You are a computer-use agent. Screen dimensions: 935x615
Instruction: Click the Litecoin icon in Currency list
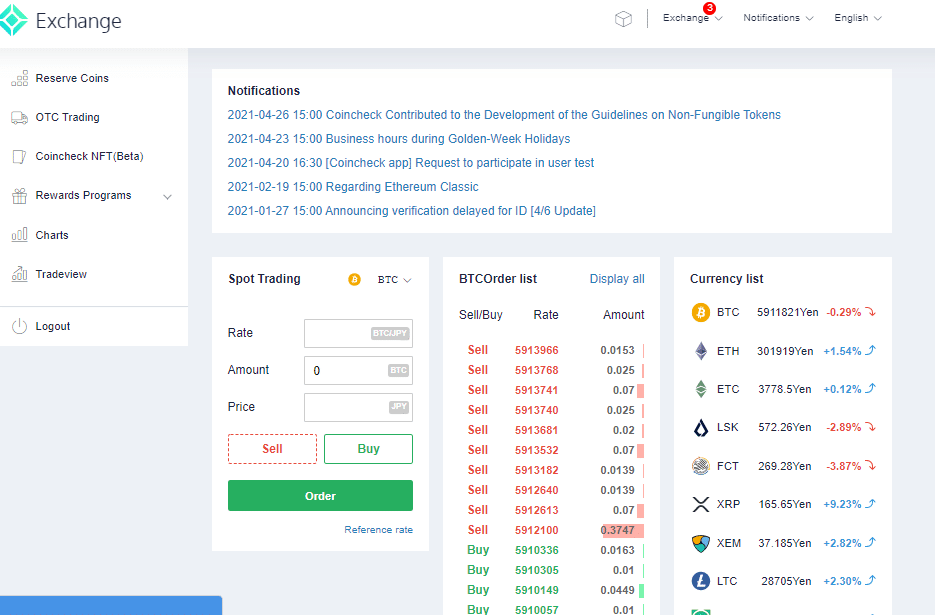click(701, 581)
